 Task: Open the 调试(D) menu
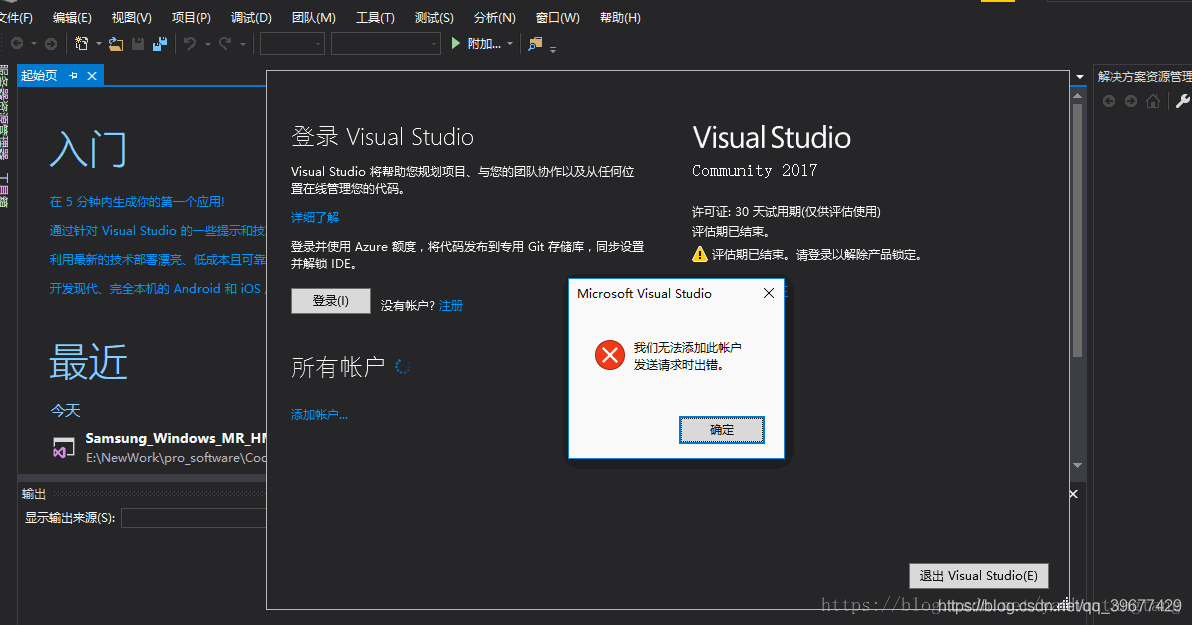click(x=252, y=17)
